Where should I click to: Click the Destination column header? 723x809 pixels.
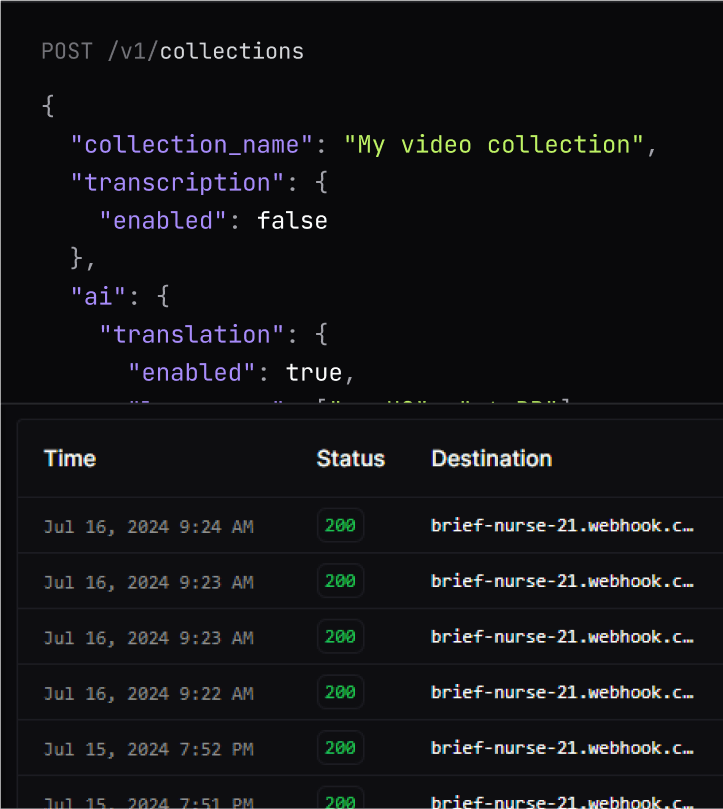[x=491, y=459]
